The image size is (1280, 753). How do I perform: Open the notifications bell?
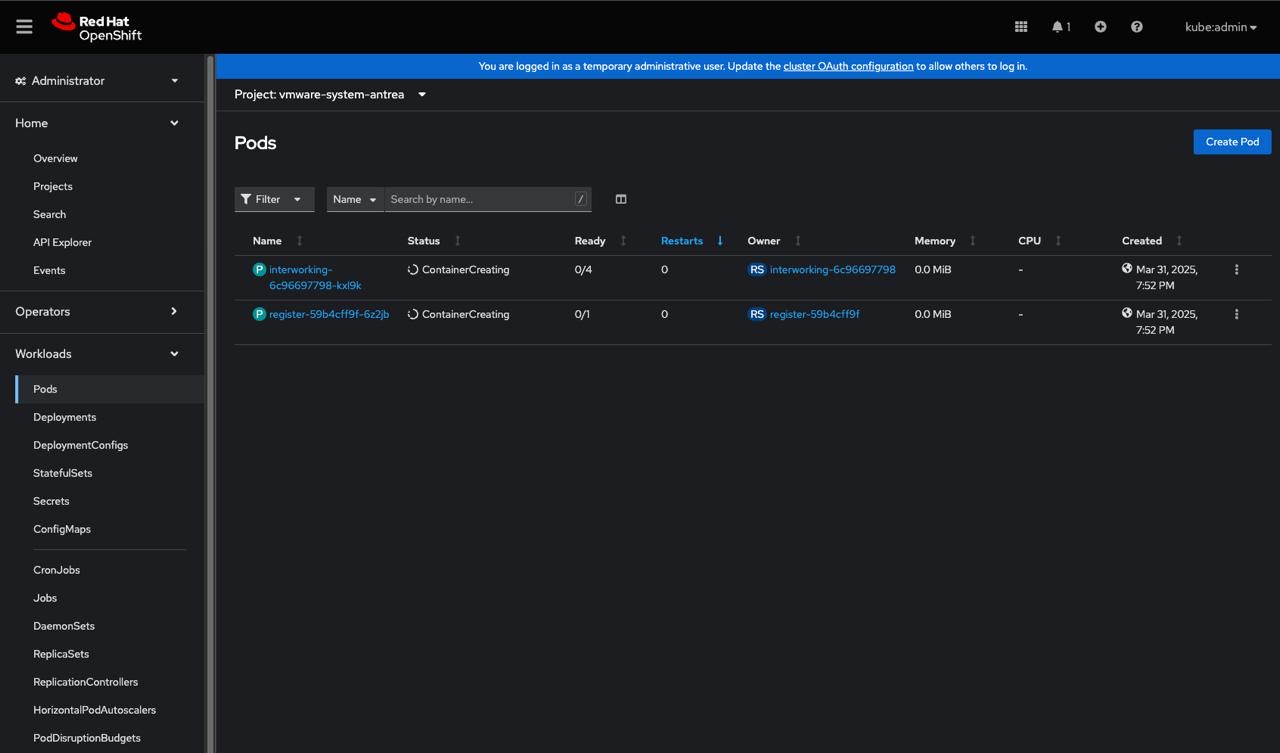point(1061,27)
